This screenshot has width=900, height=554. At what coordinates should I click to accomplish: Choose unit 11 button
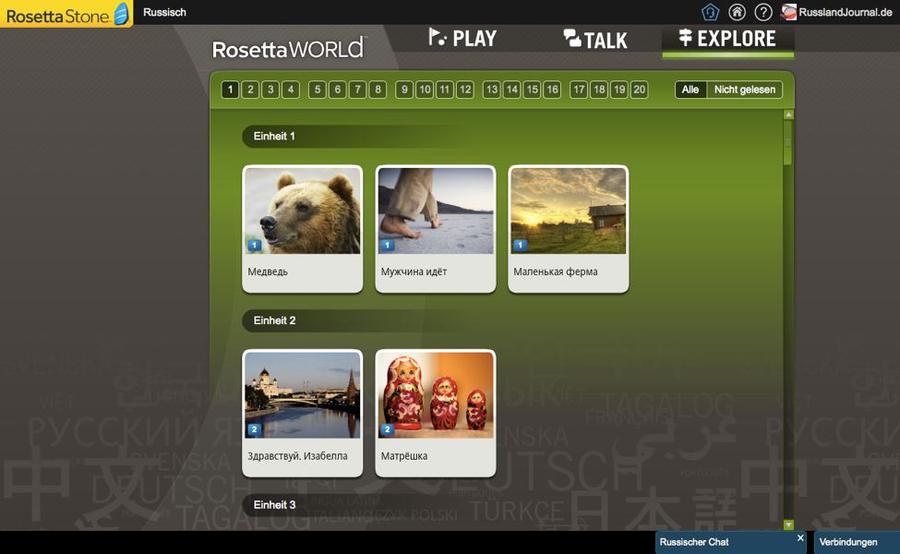click(x=444, y=90)
